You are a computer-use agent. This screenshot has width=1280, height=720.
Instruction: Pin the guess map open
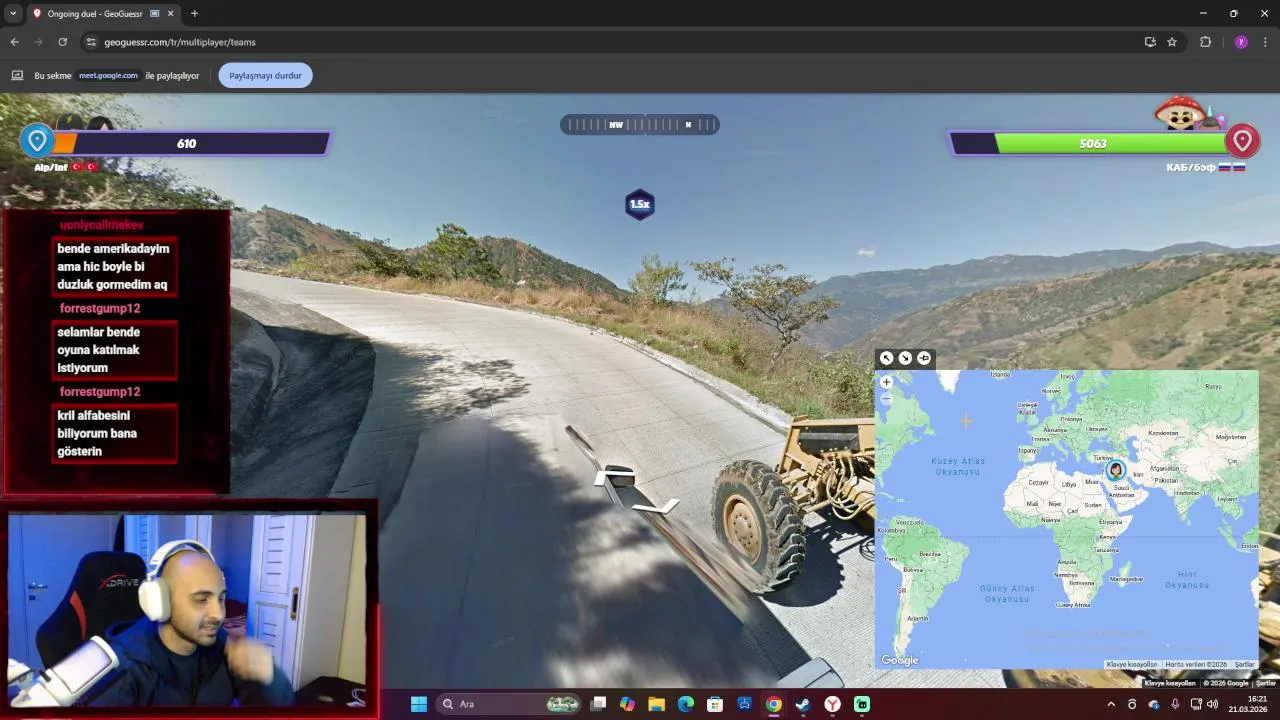point(924,358)
